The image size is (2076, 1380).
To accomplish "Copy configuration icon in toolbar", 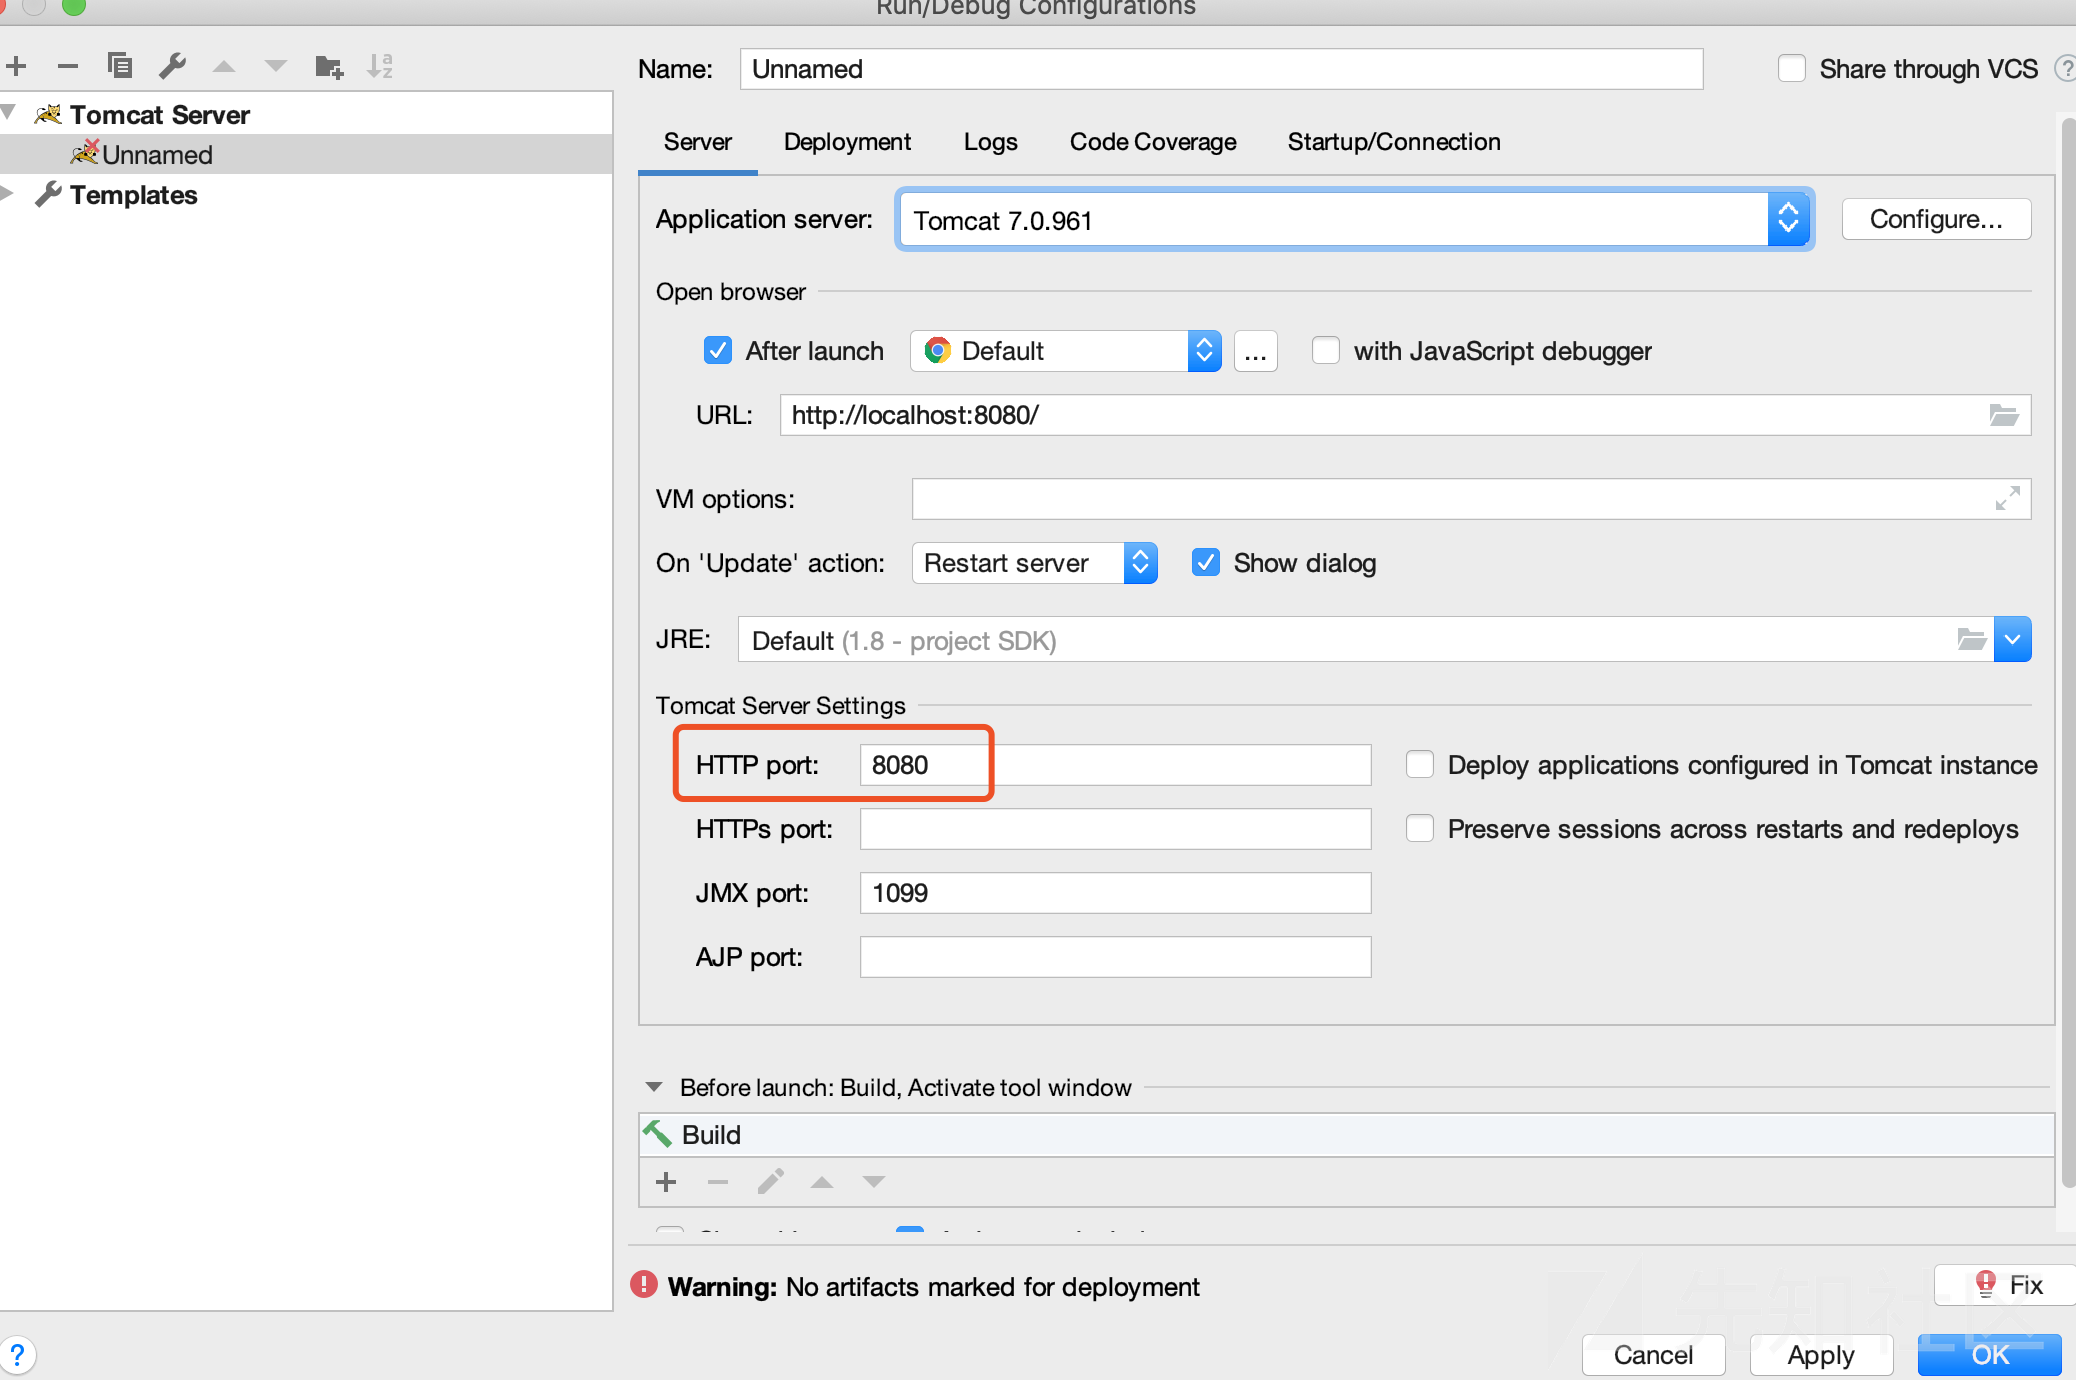I will point(120,66).
